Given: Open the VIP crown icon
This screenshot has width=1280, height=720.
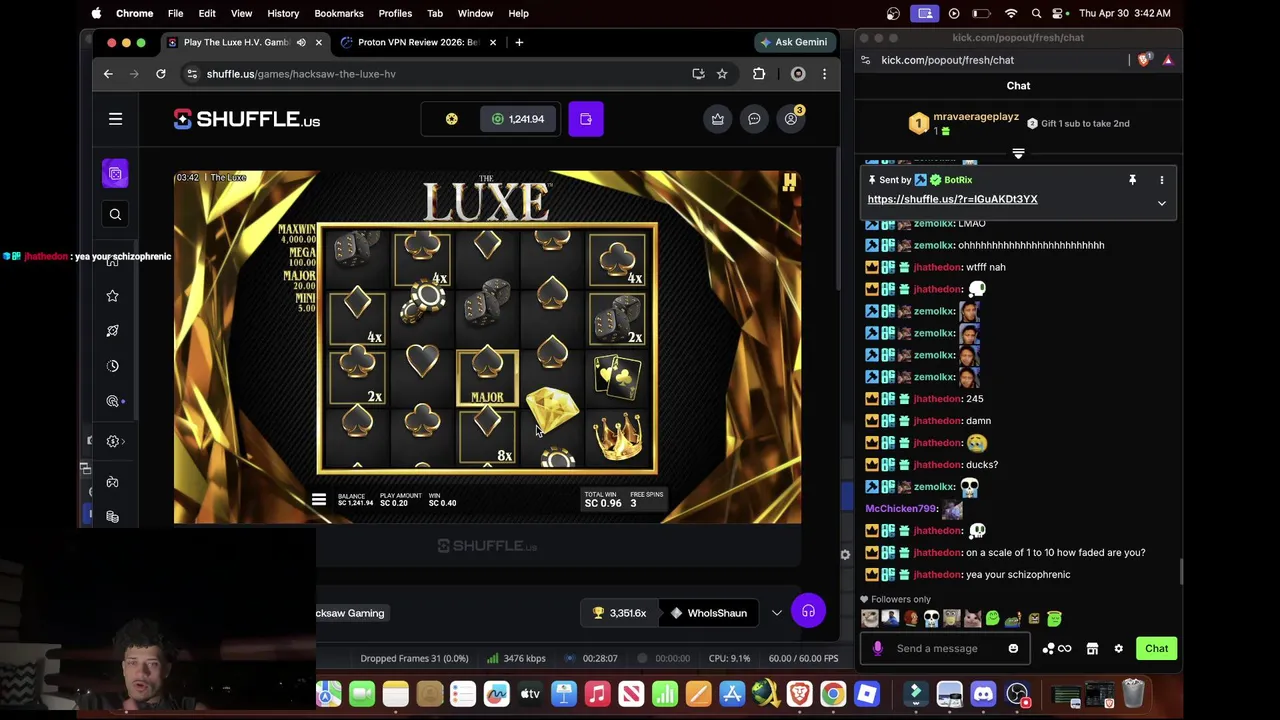Looking at the screenshot, I should tap(717, 119).
